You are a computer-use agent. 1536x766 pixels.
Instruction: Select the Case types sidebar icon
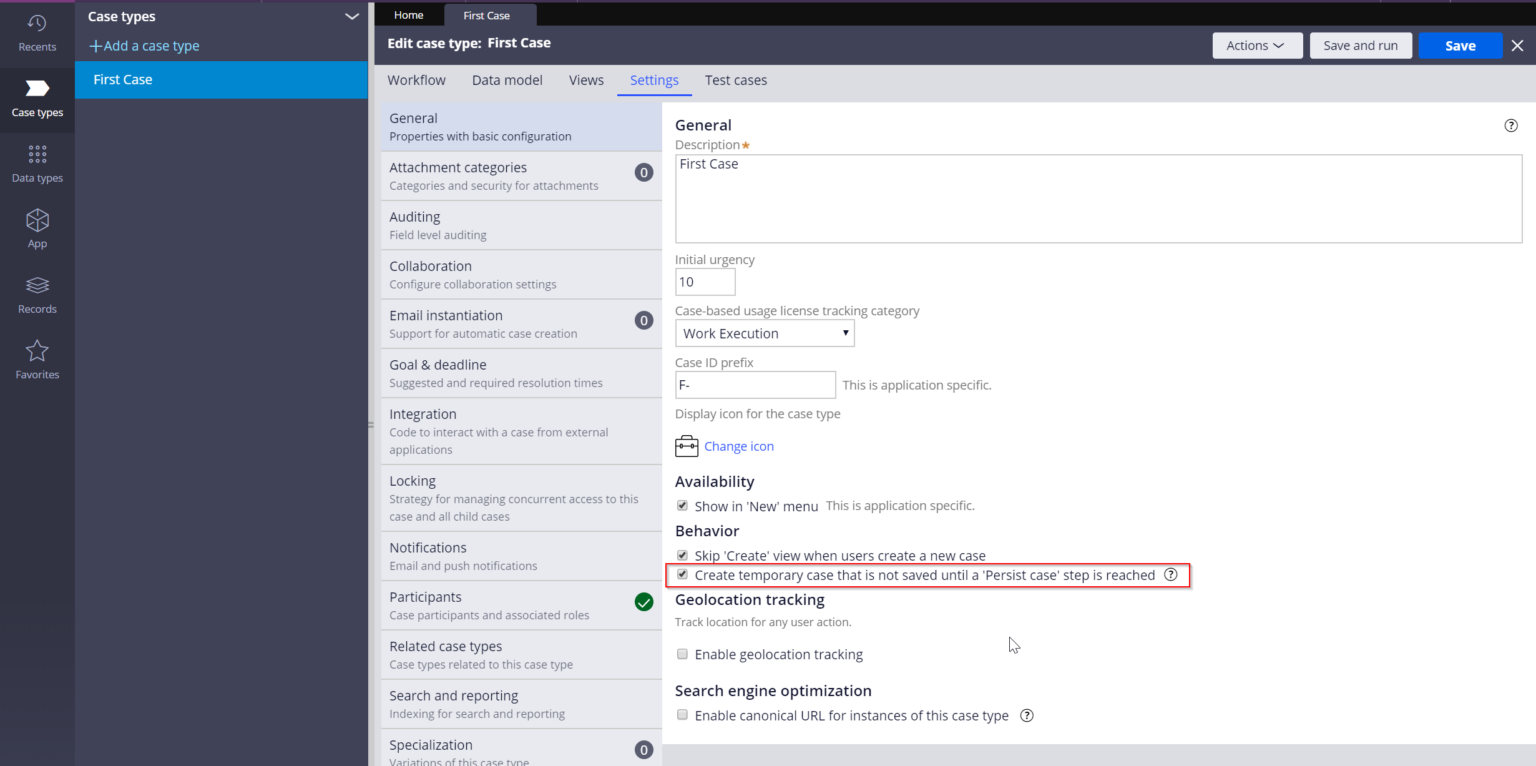pos(37,98)
